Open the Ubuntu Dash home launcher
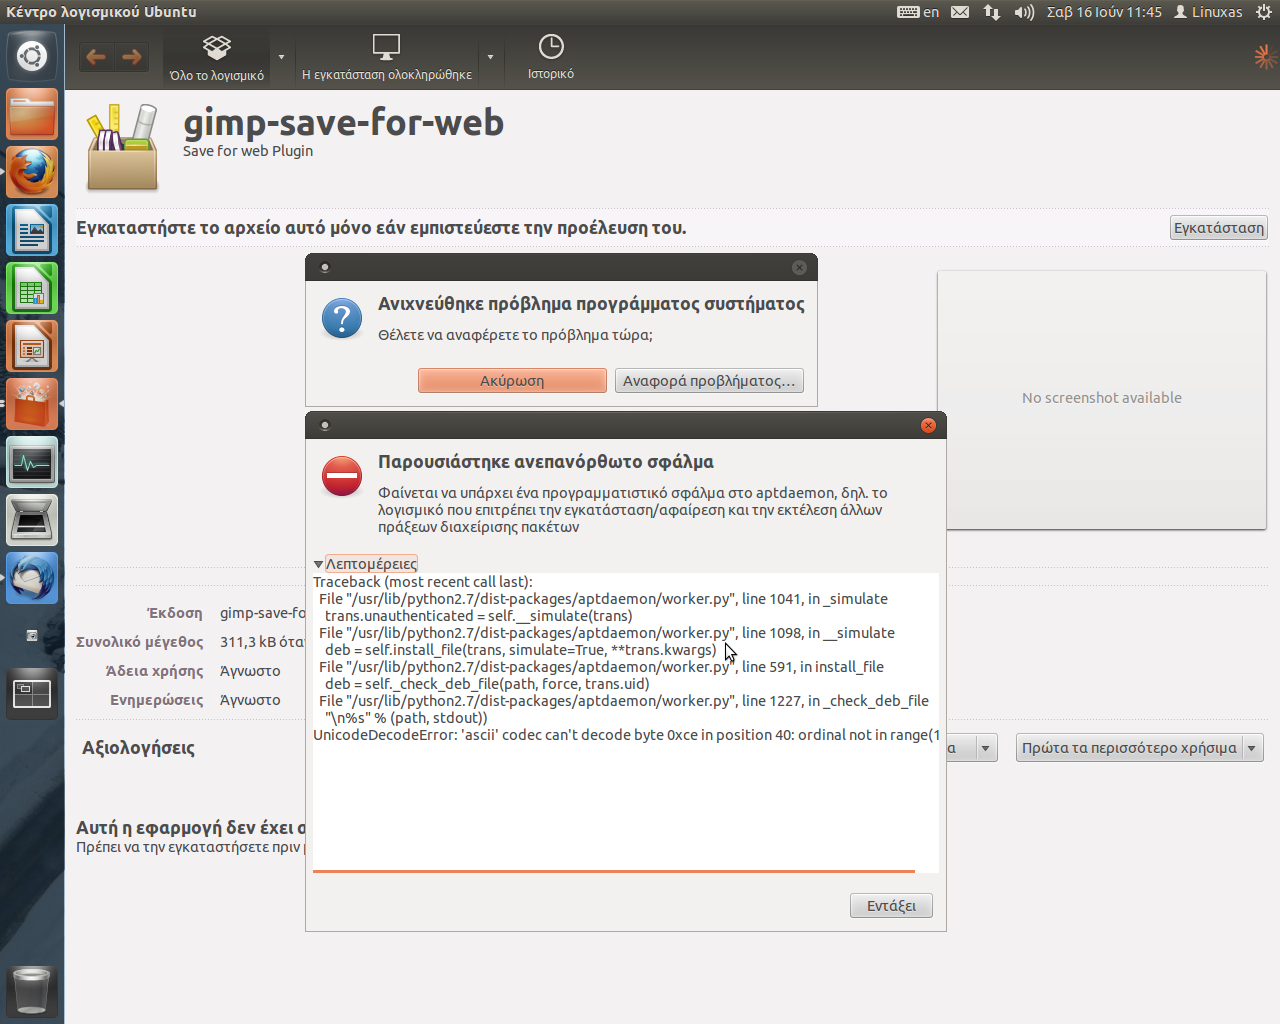The image size is (1280, 1024). pyautogui.click(x=32, y=56)
